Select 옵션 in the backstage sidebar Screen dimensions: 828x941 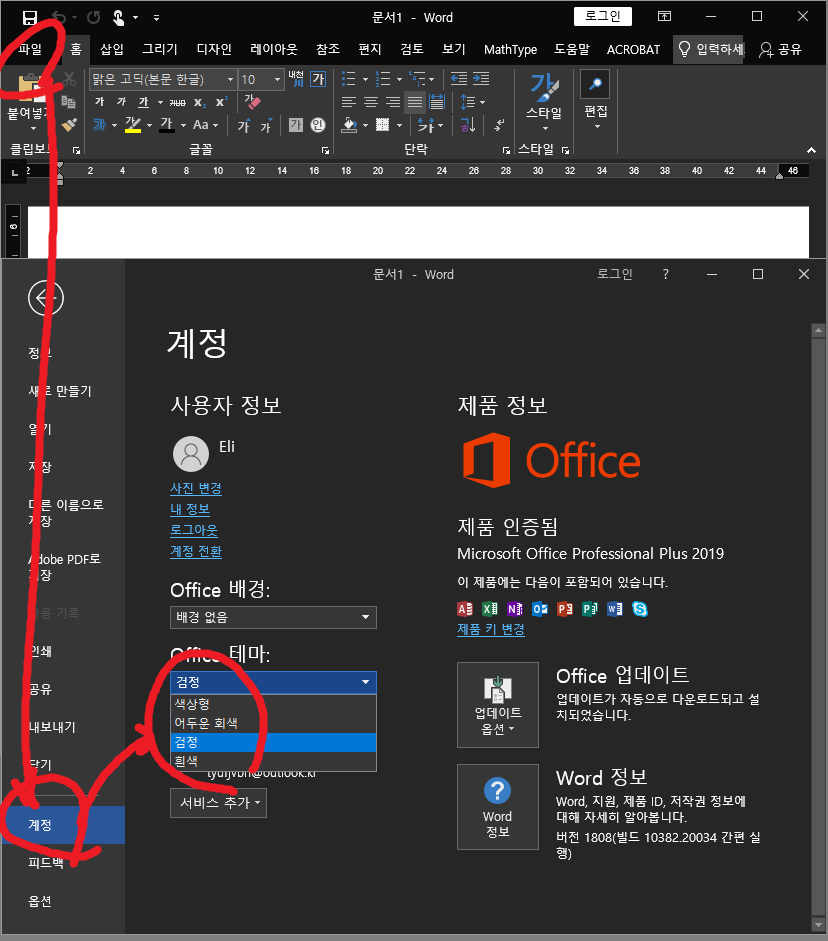coord(40,901)
